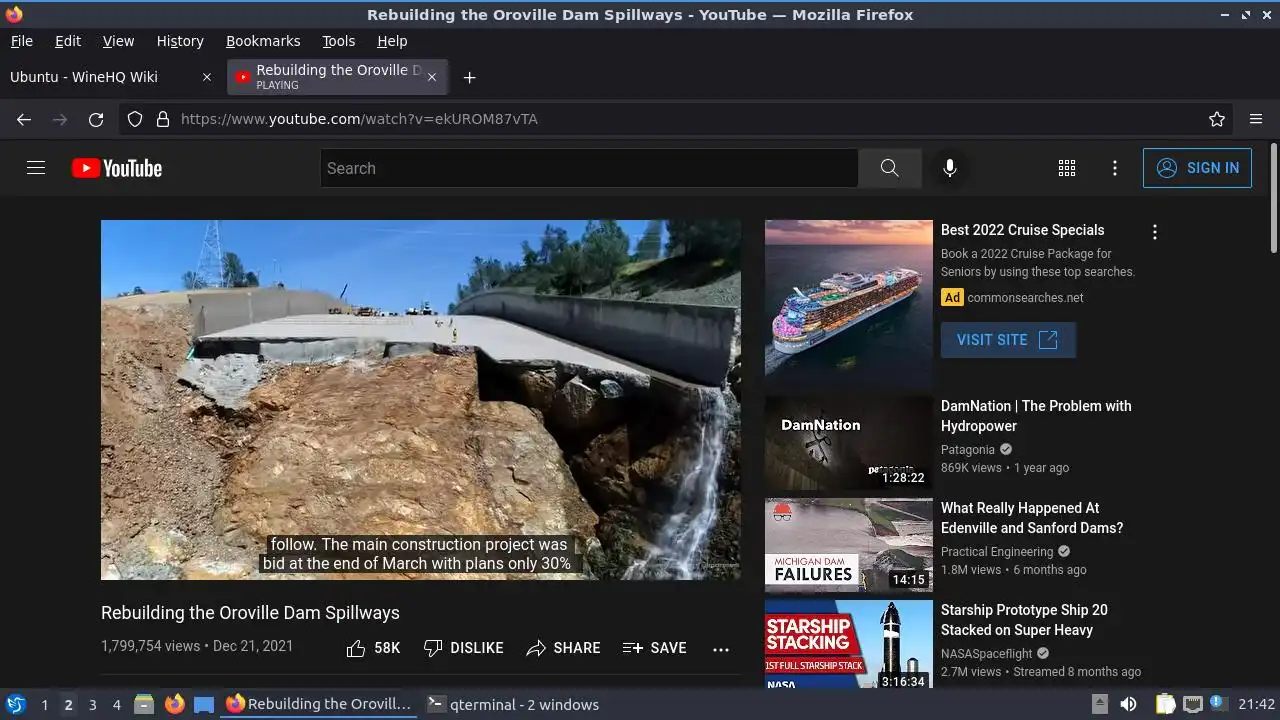Switch to the Ubuntu - WineHQ Wiki tab

click(x=110, y=77)
